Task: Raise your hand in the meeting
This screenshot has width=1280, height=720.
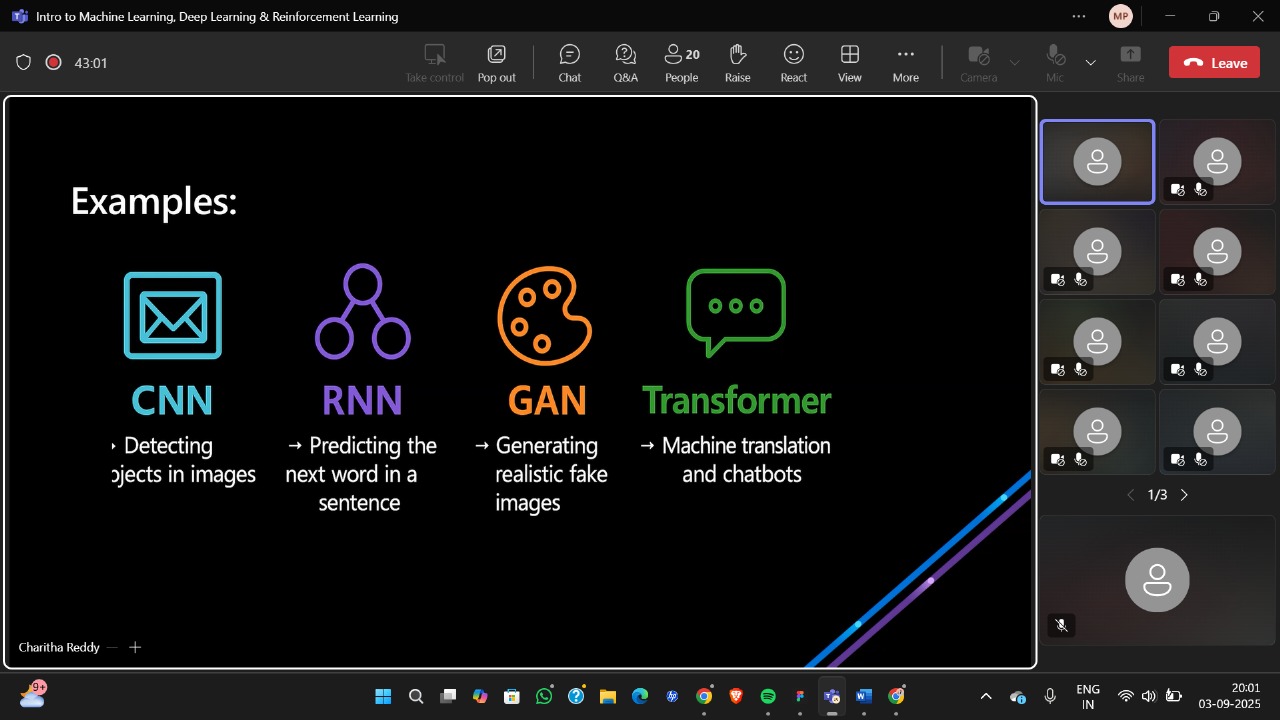Action: (737, 62)
